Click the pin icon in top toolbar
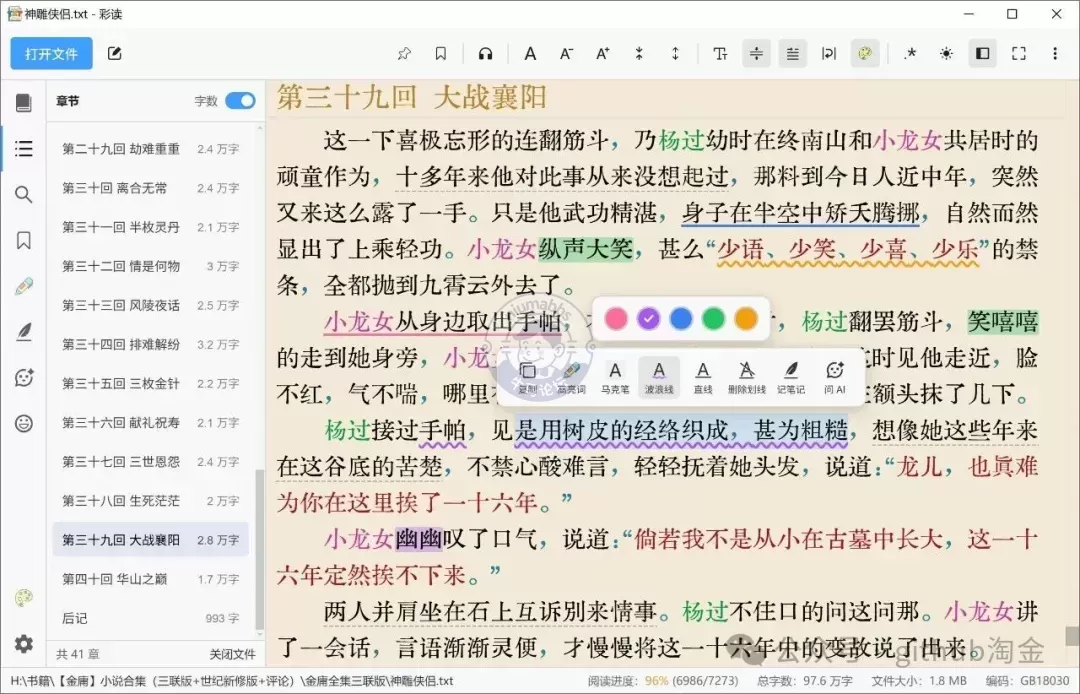 (404, 54)
